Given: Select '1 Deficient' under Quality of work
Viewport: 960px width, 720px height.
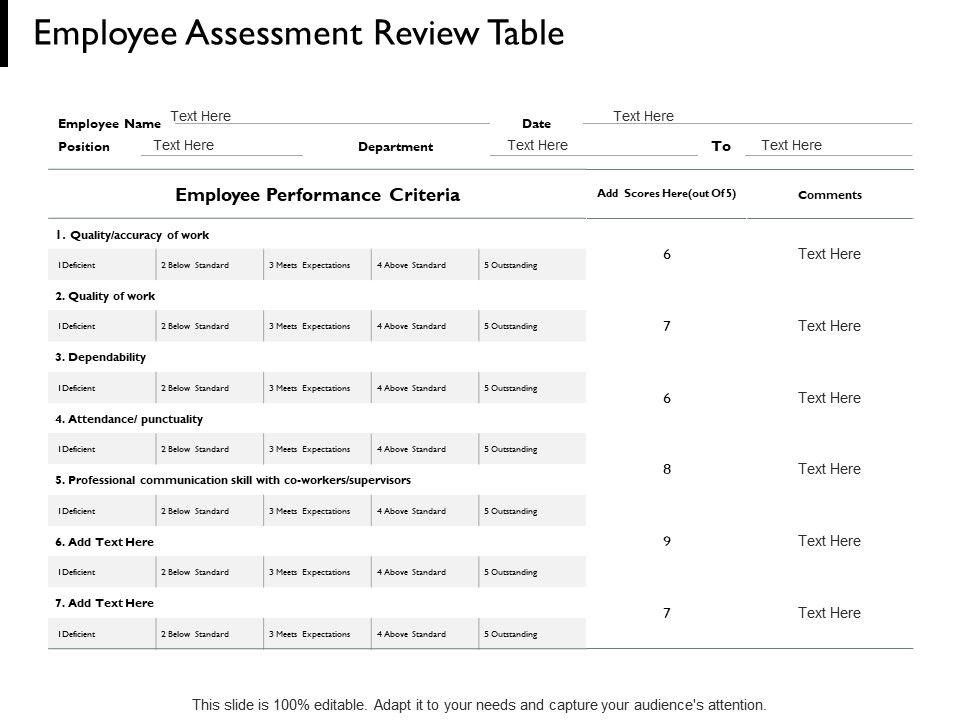Looking at the screenshot, I should tap(77, 327).
